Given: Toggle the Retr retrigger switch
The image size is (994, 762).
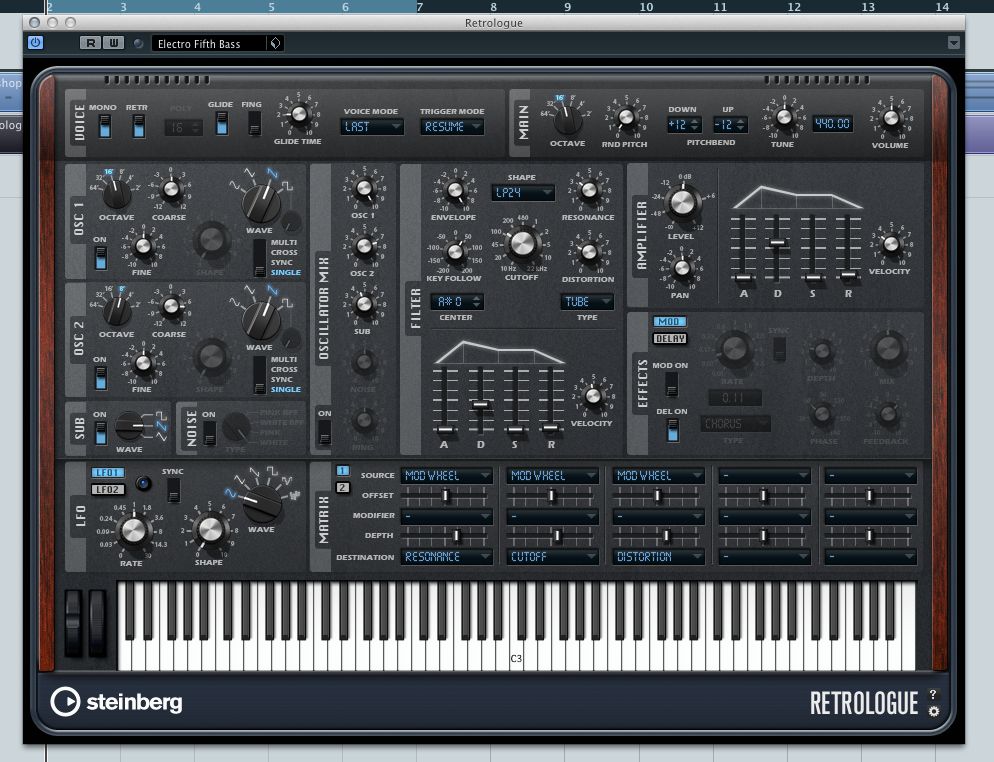Looking at the screenshot, I should click(x=138, y=126).
